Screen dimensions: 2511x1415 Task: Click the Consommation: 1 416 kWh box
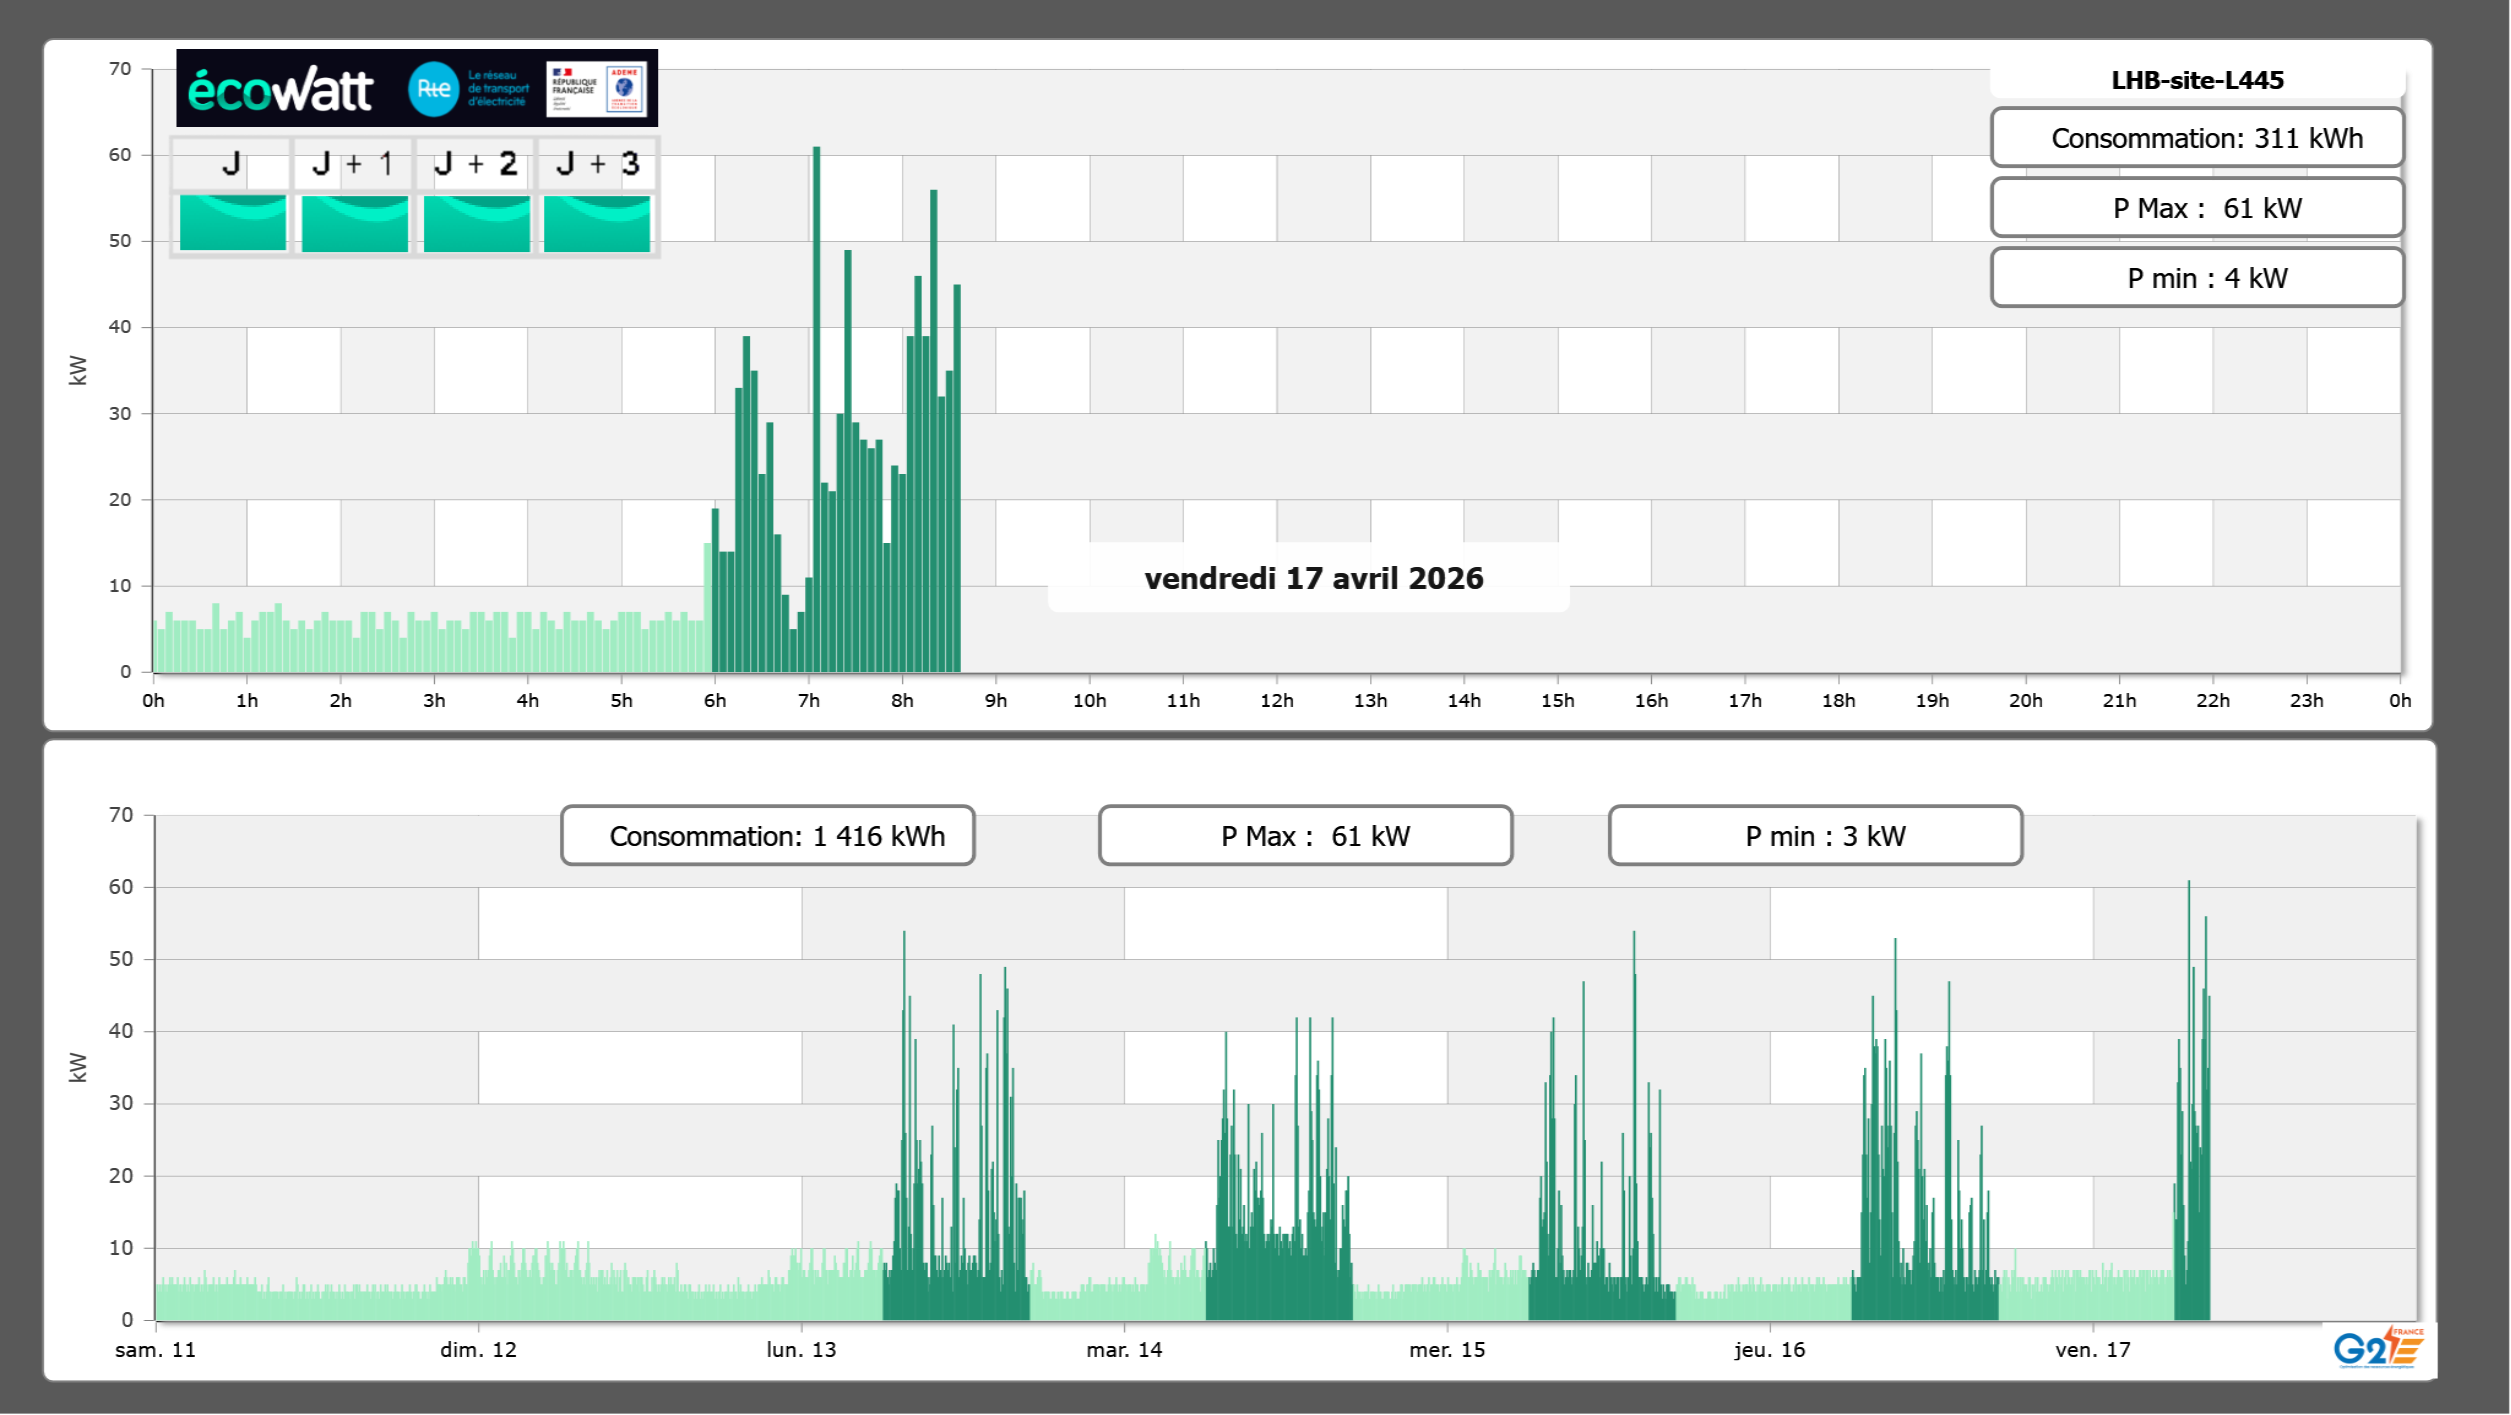(767, 836)
